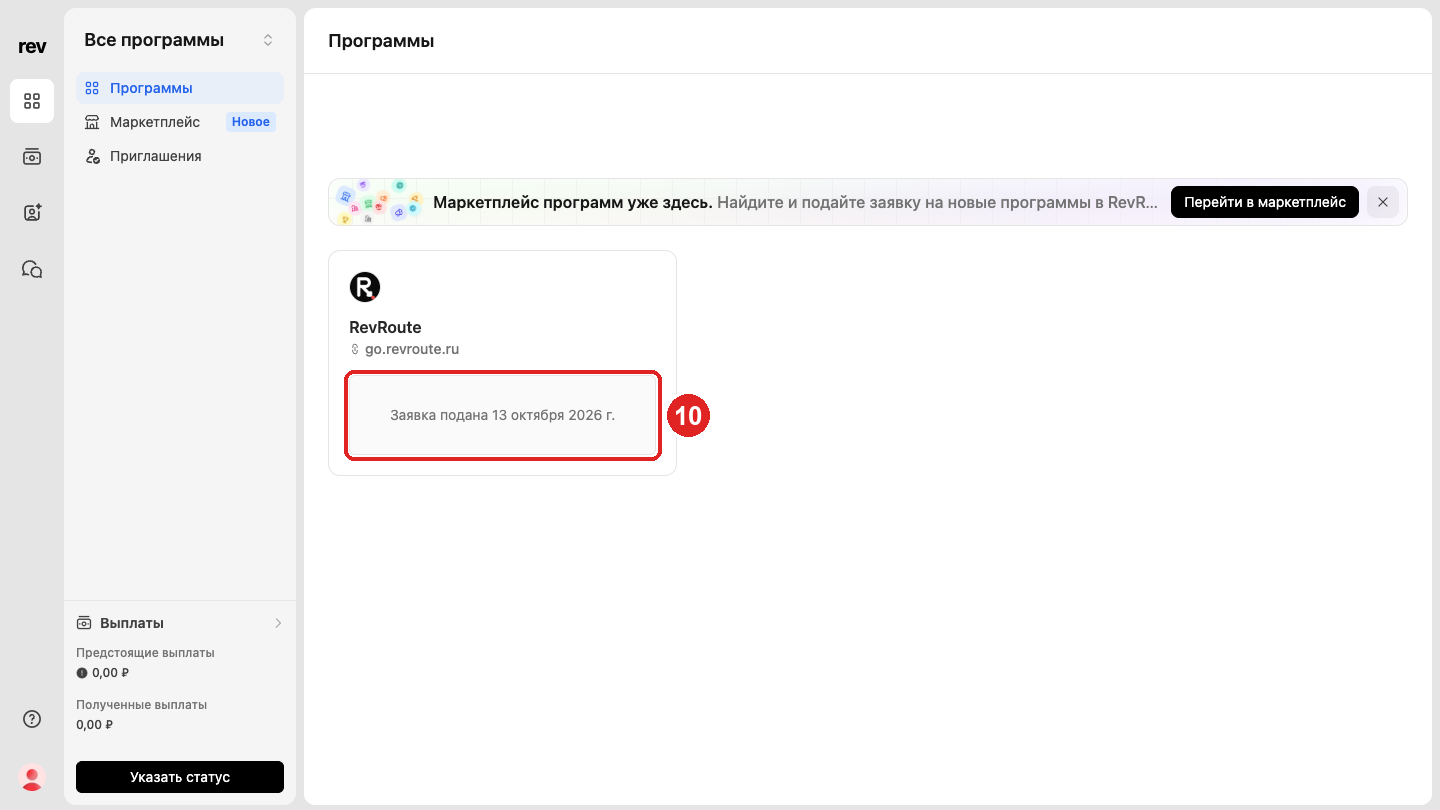Open 'Маркетплейс' in the sidebar menu
The height and width of the screenshot is (810, 1440).
point(180,122)
